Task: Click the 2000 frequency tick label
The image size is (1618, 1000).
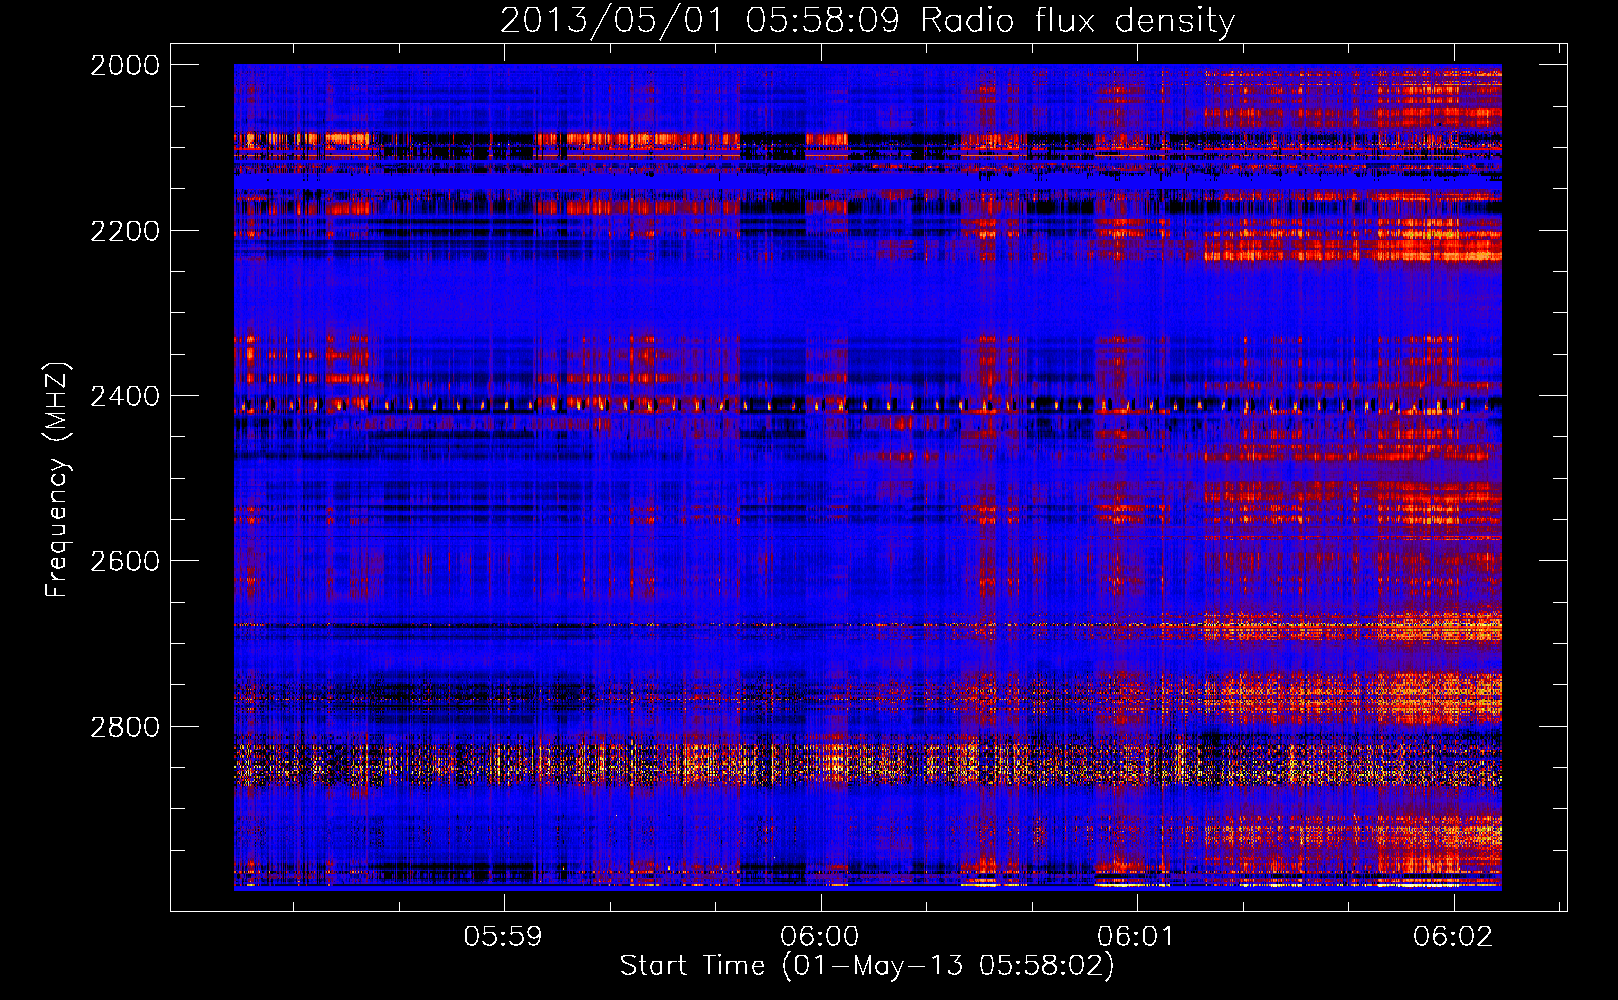Action: tap(125, 65)
